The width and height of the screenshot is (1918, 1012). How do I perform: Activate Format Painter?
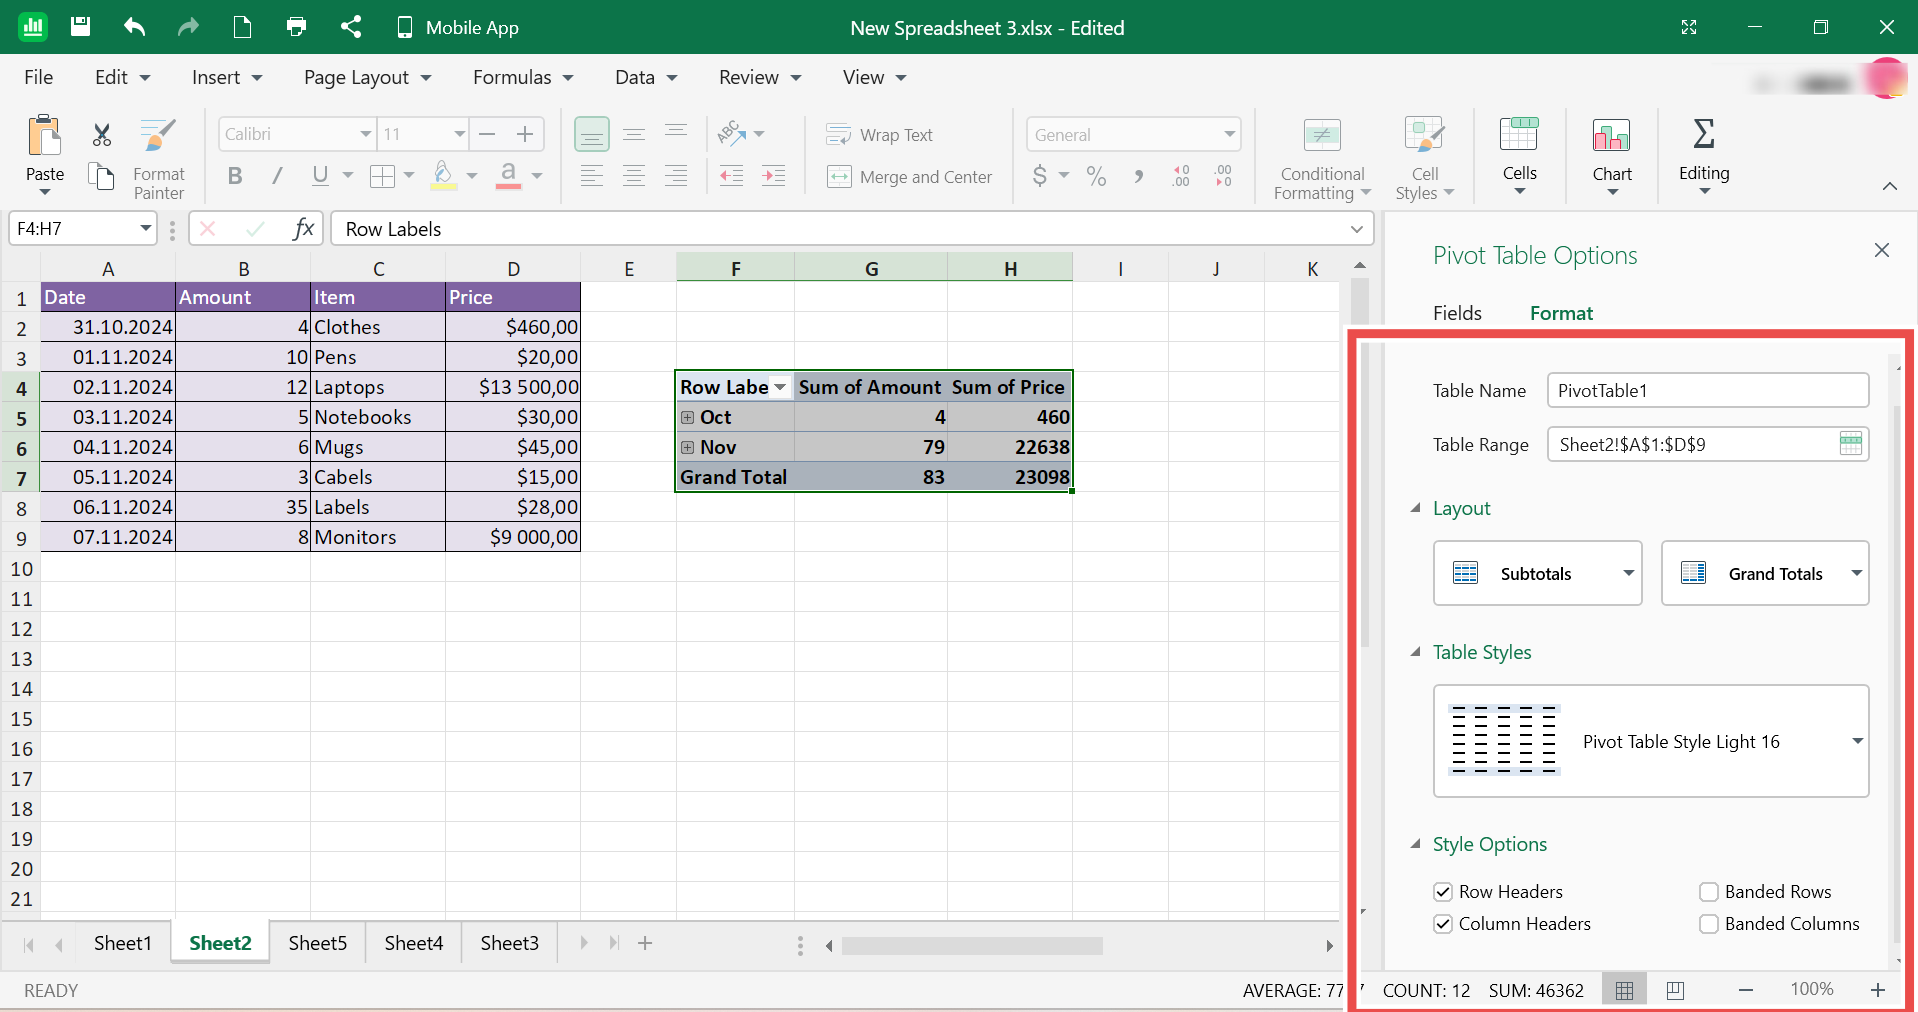coord(159,158)
